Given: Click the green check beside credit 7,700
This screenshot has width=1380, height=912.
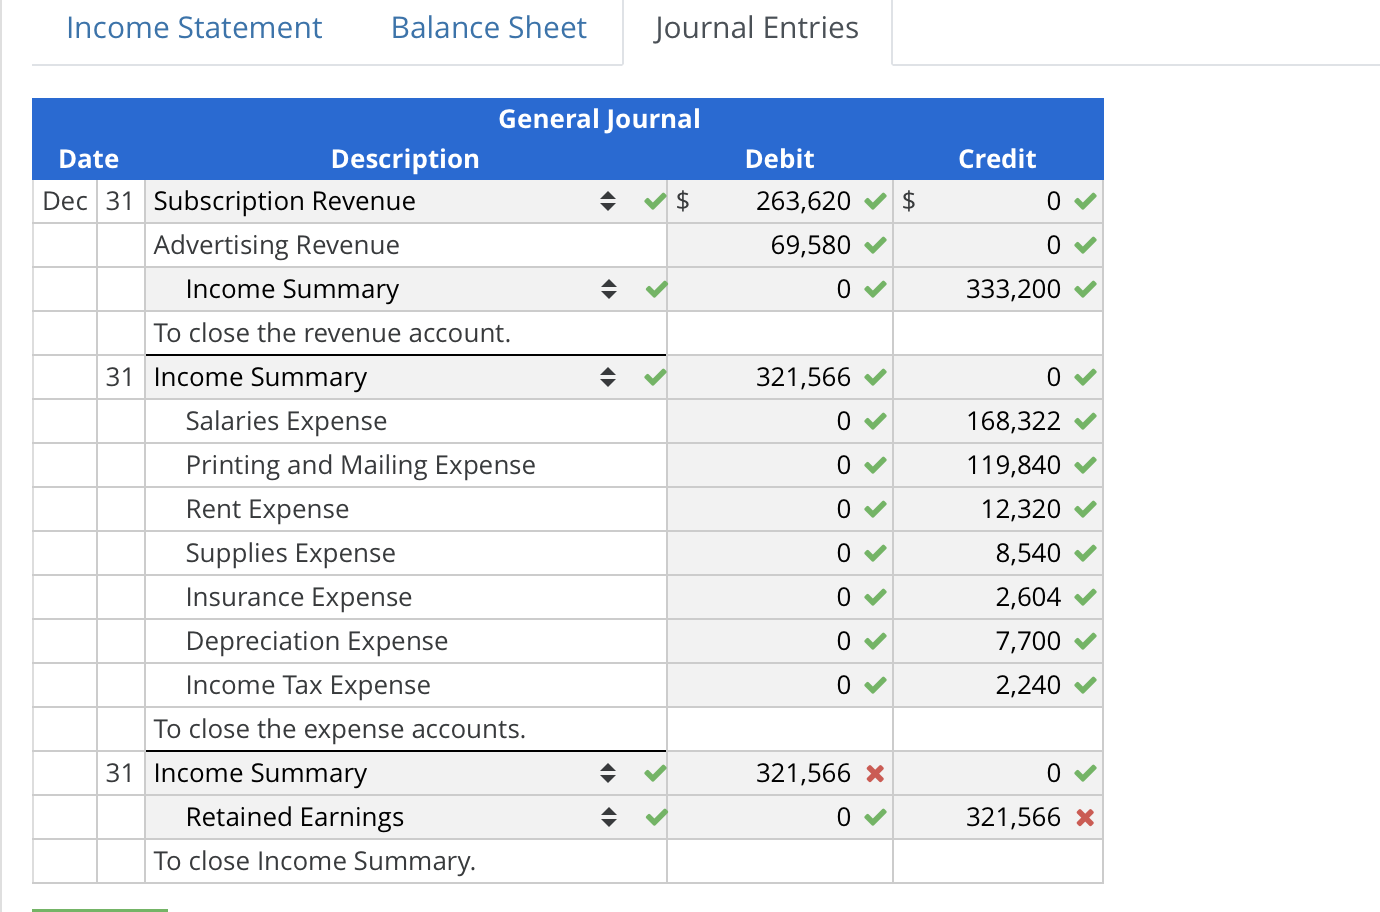Looking at the screenshot, I should click(1085, 641).
